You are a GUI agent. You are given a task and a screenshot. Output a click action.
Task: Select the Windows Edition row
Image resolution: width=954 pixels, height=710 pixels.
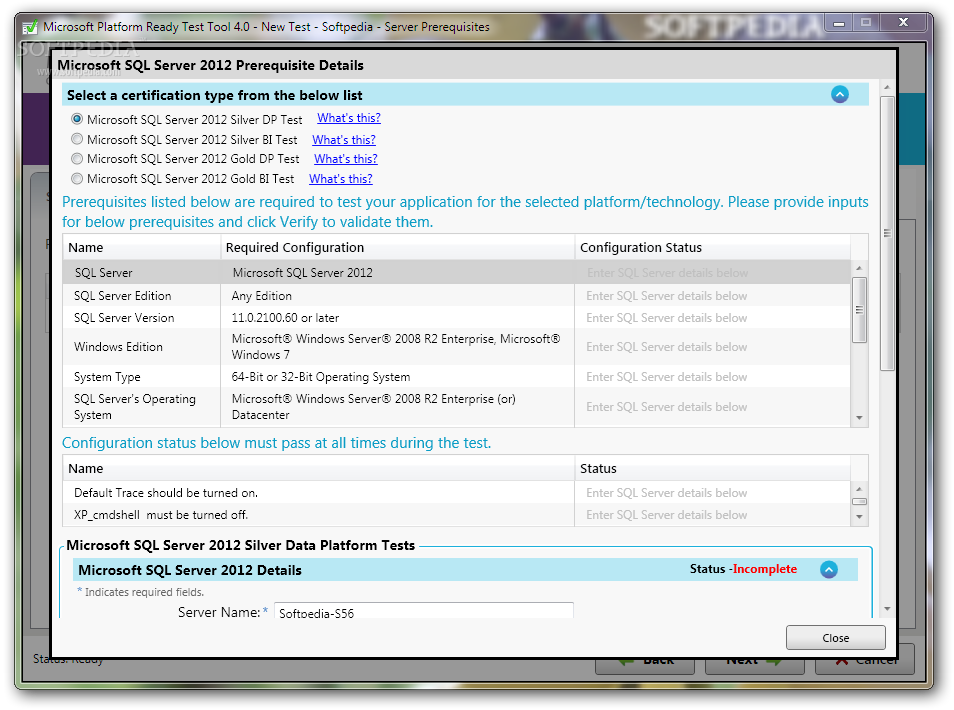click(x=456, y=347)
